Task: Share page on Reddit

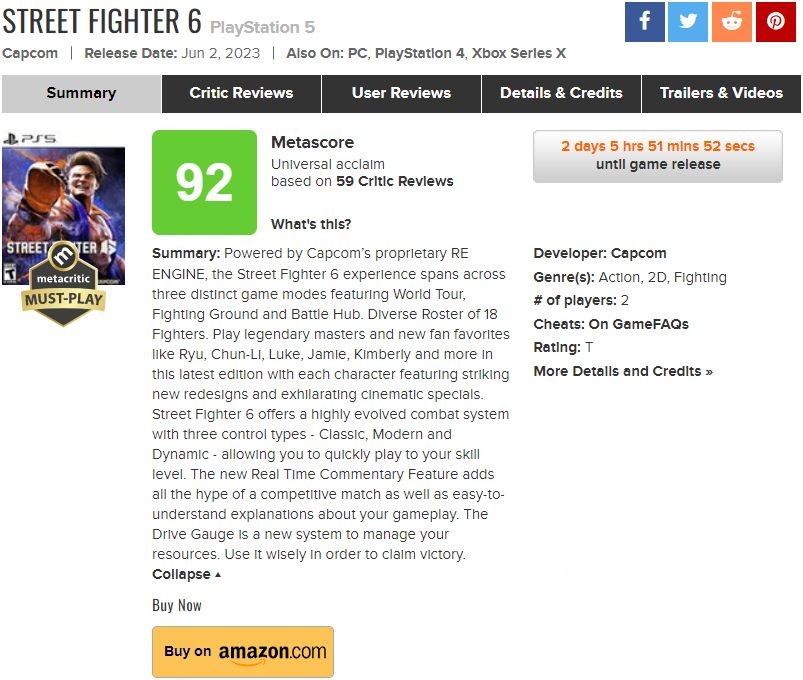Action: (732, 22)
